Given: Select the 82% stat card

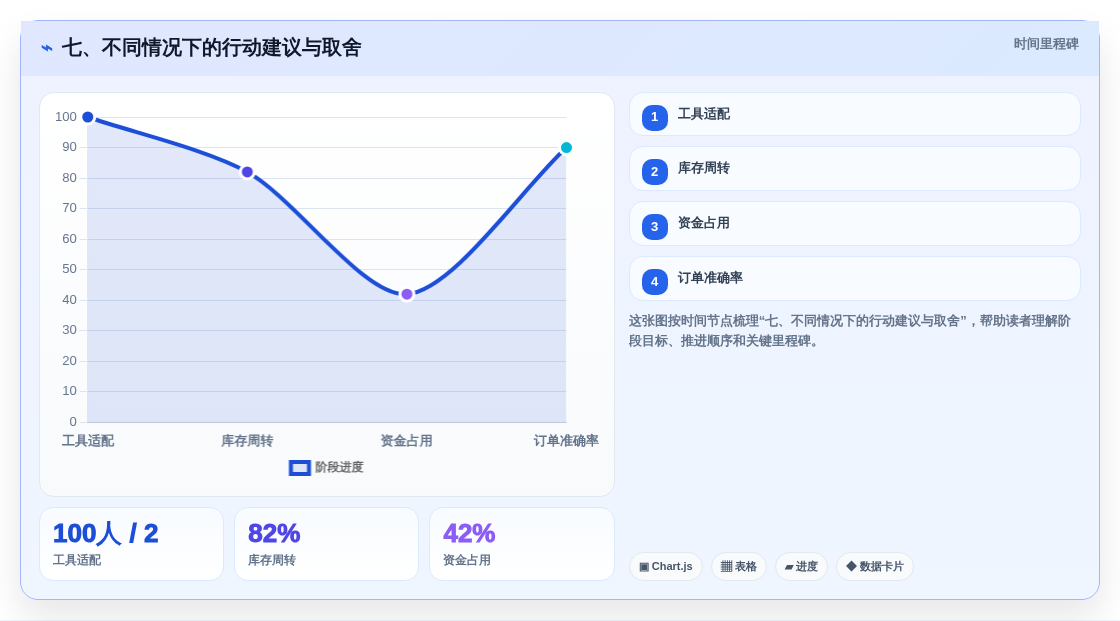Looking at the screenshot, I should pyautogui.click(x=326, y=544).
